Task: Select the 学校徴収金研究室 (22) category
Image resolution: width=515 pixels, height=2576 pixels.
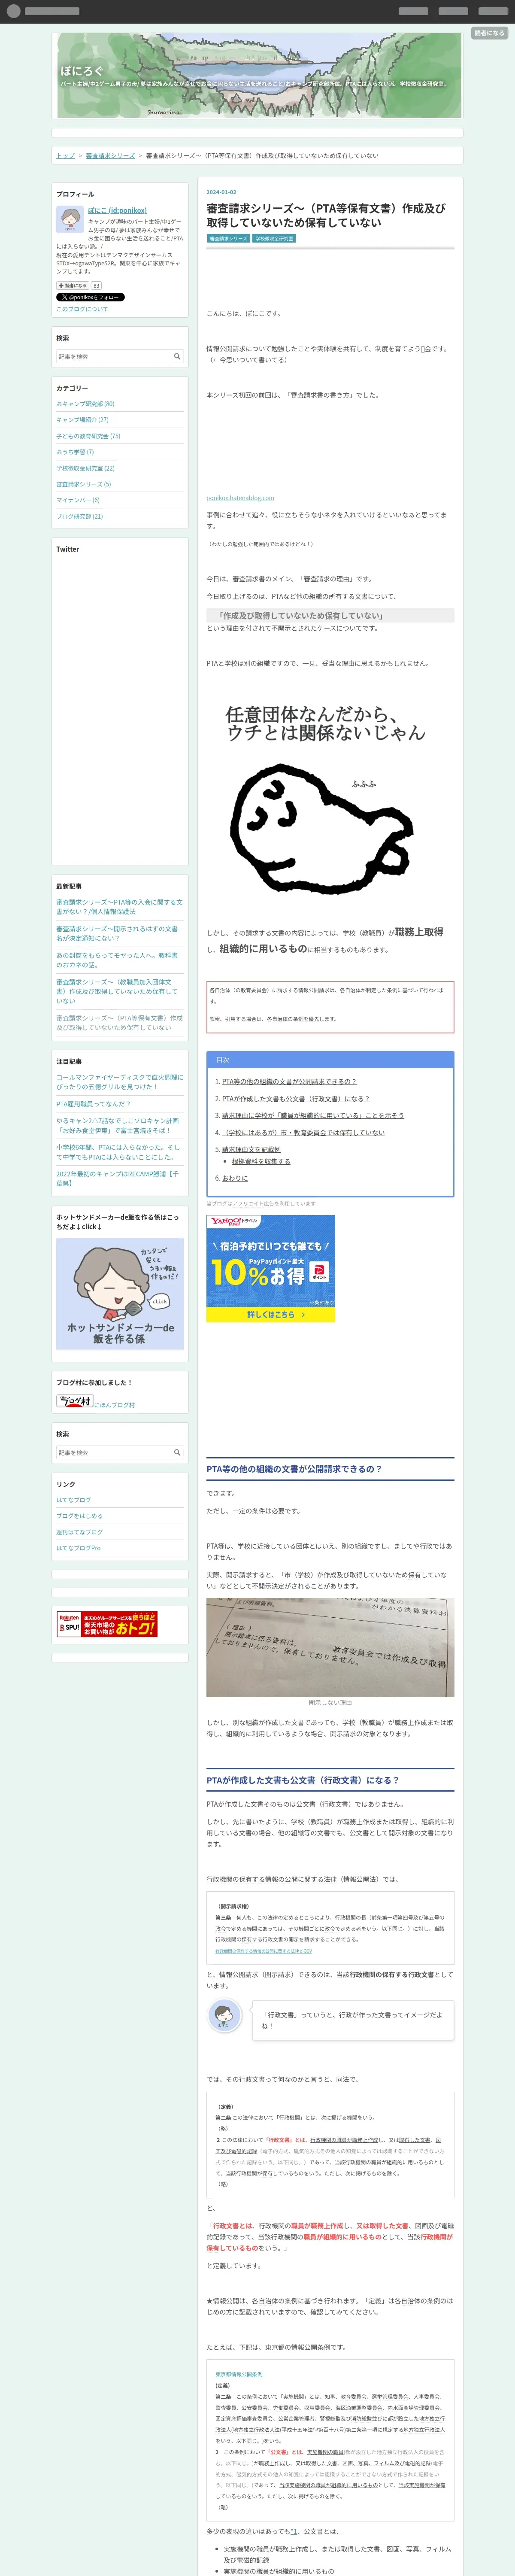Action: click(x=85, y=468)
